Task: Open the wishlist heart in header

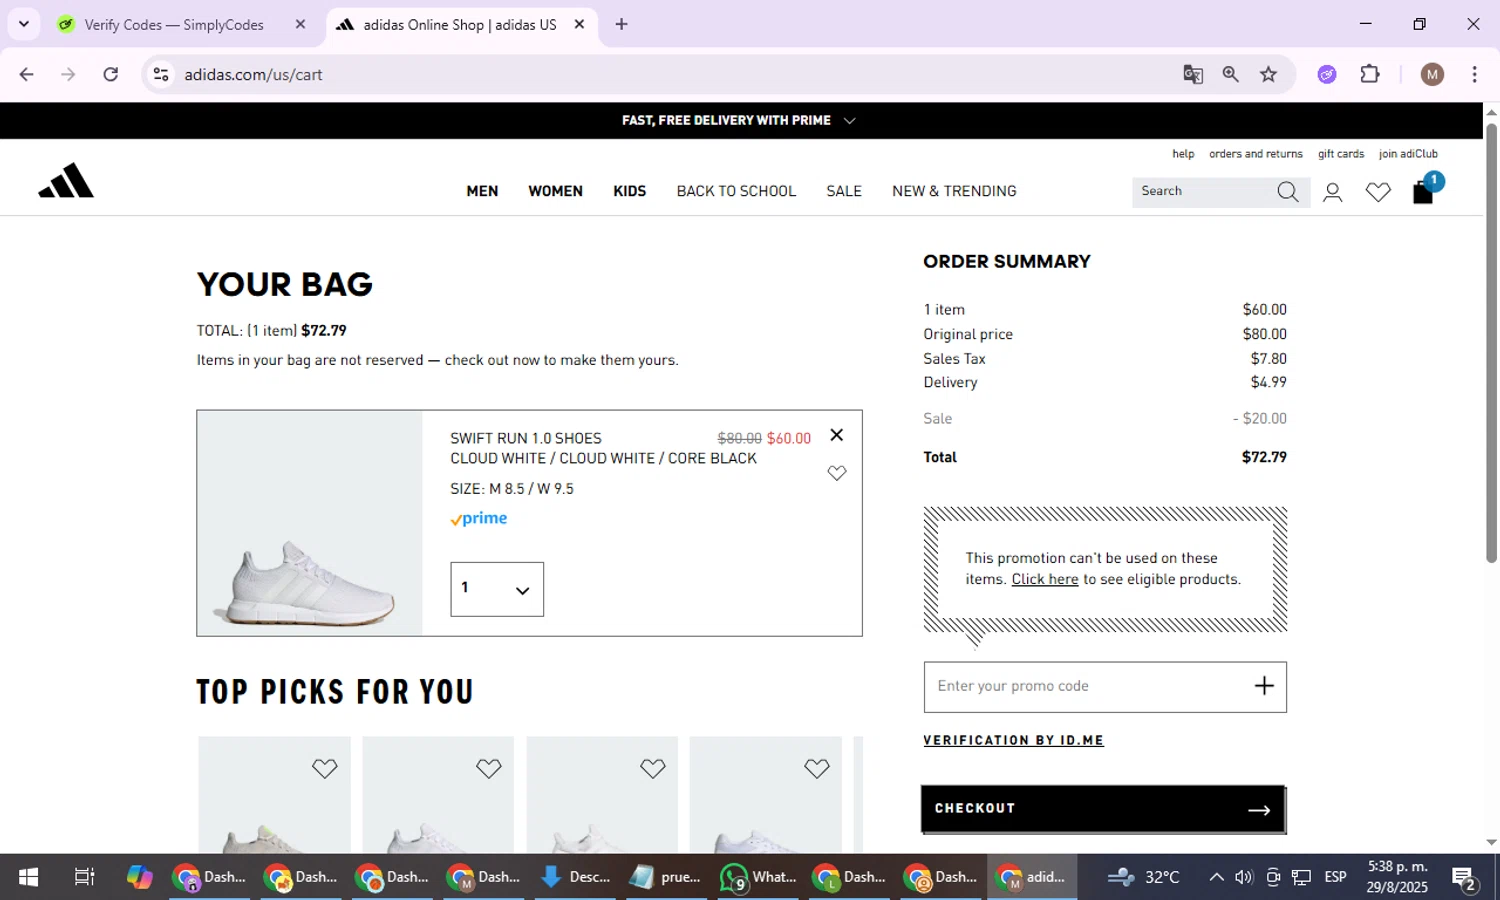Action: click(x=1378, y=192)
